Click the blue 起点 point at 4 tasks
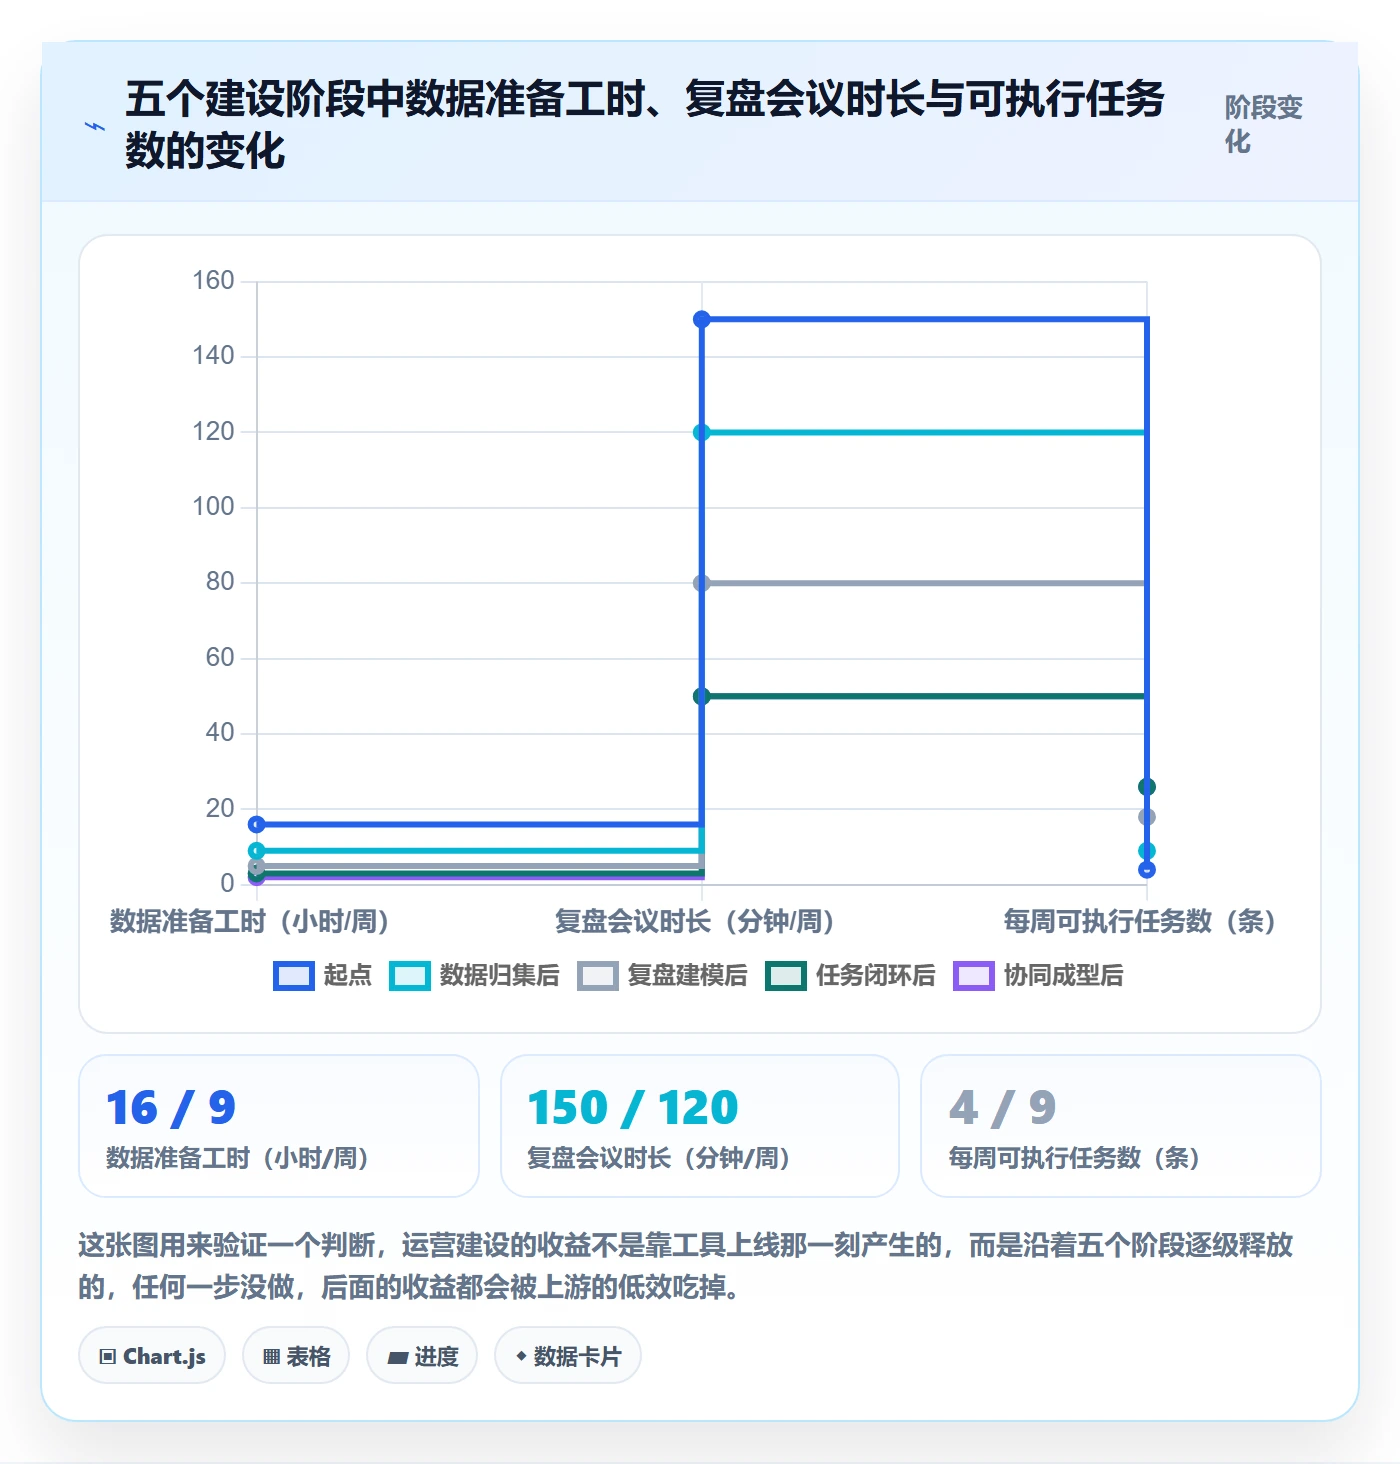 pos(1147,870)
